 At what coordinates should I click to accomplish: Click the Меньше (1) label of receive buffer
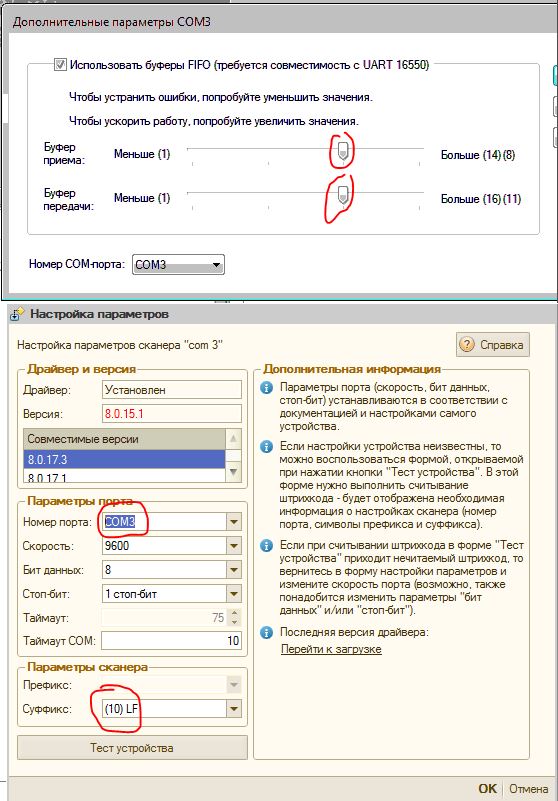point(142,154)
